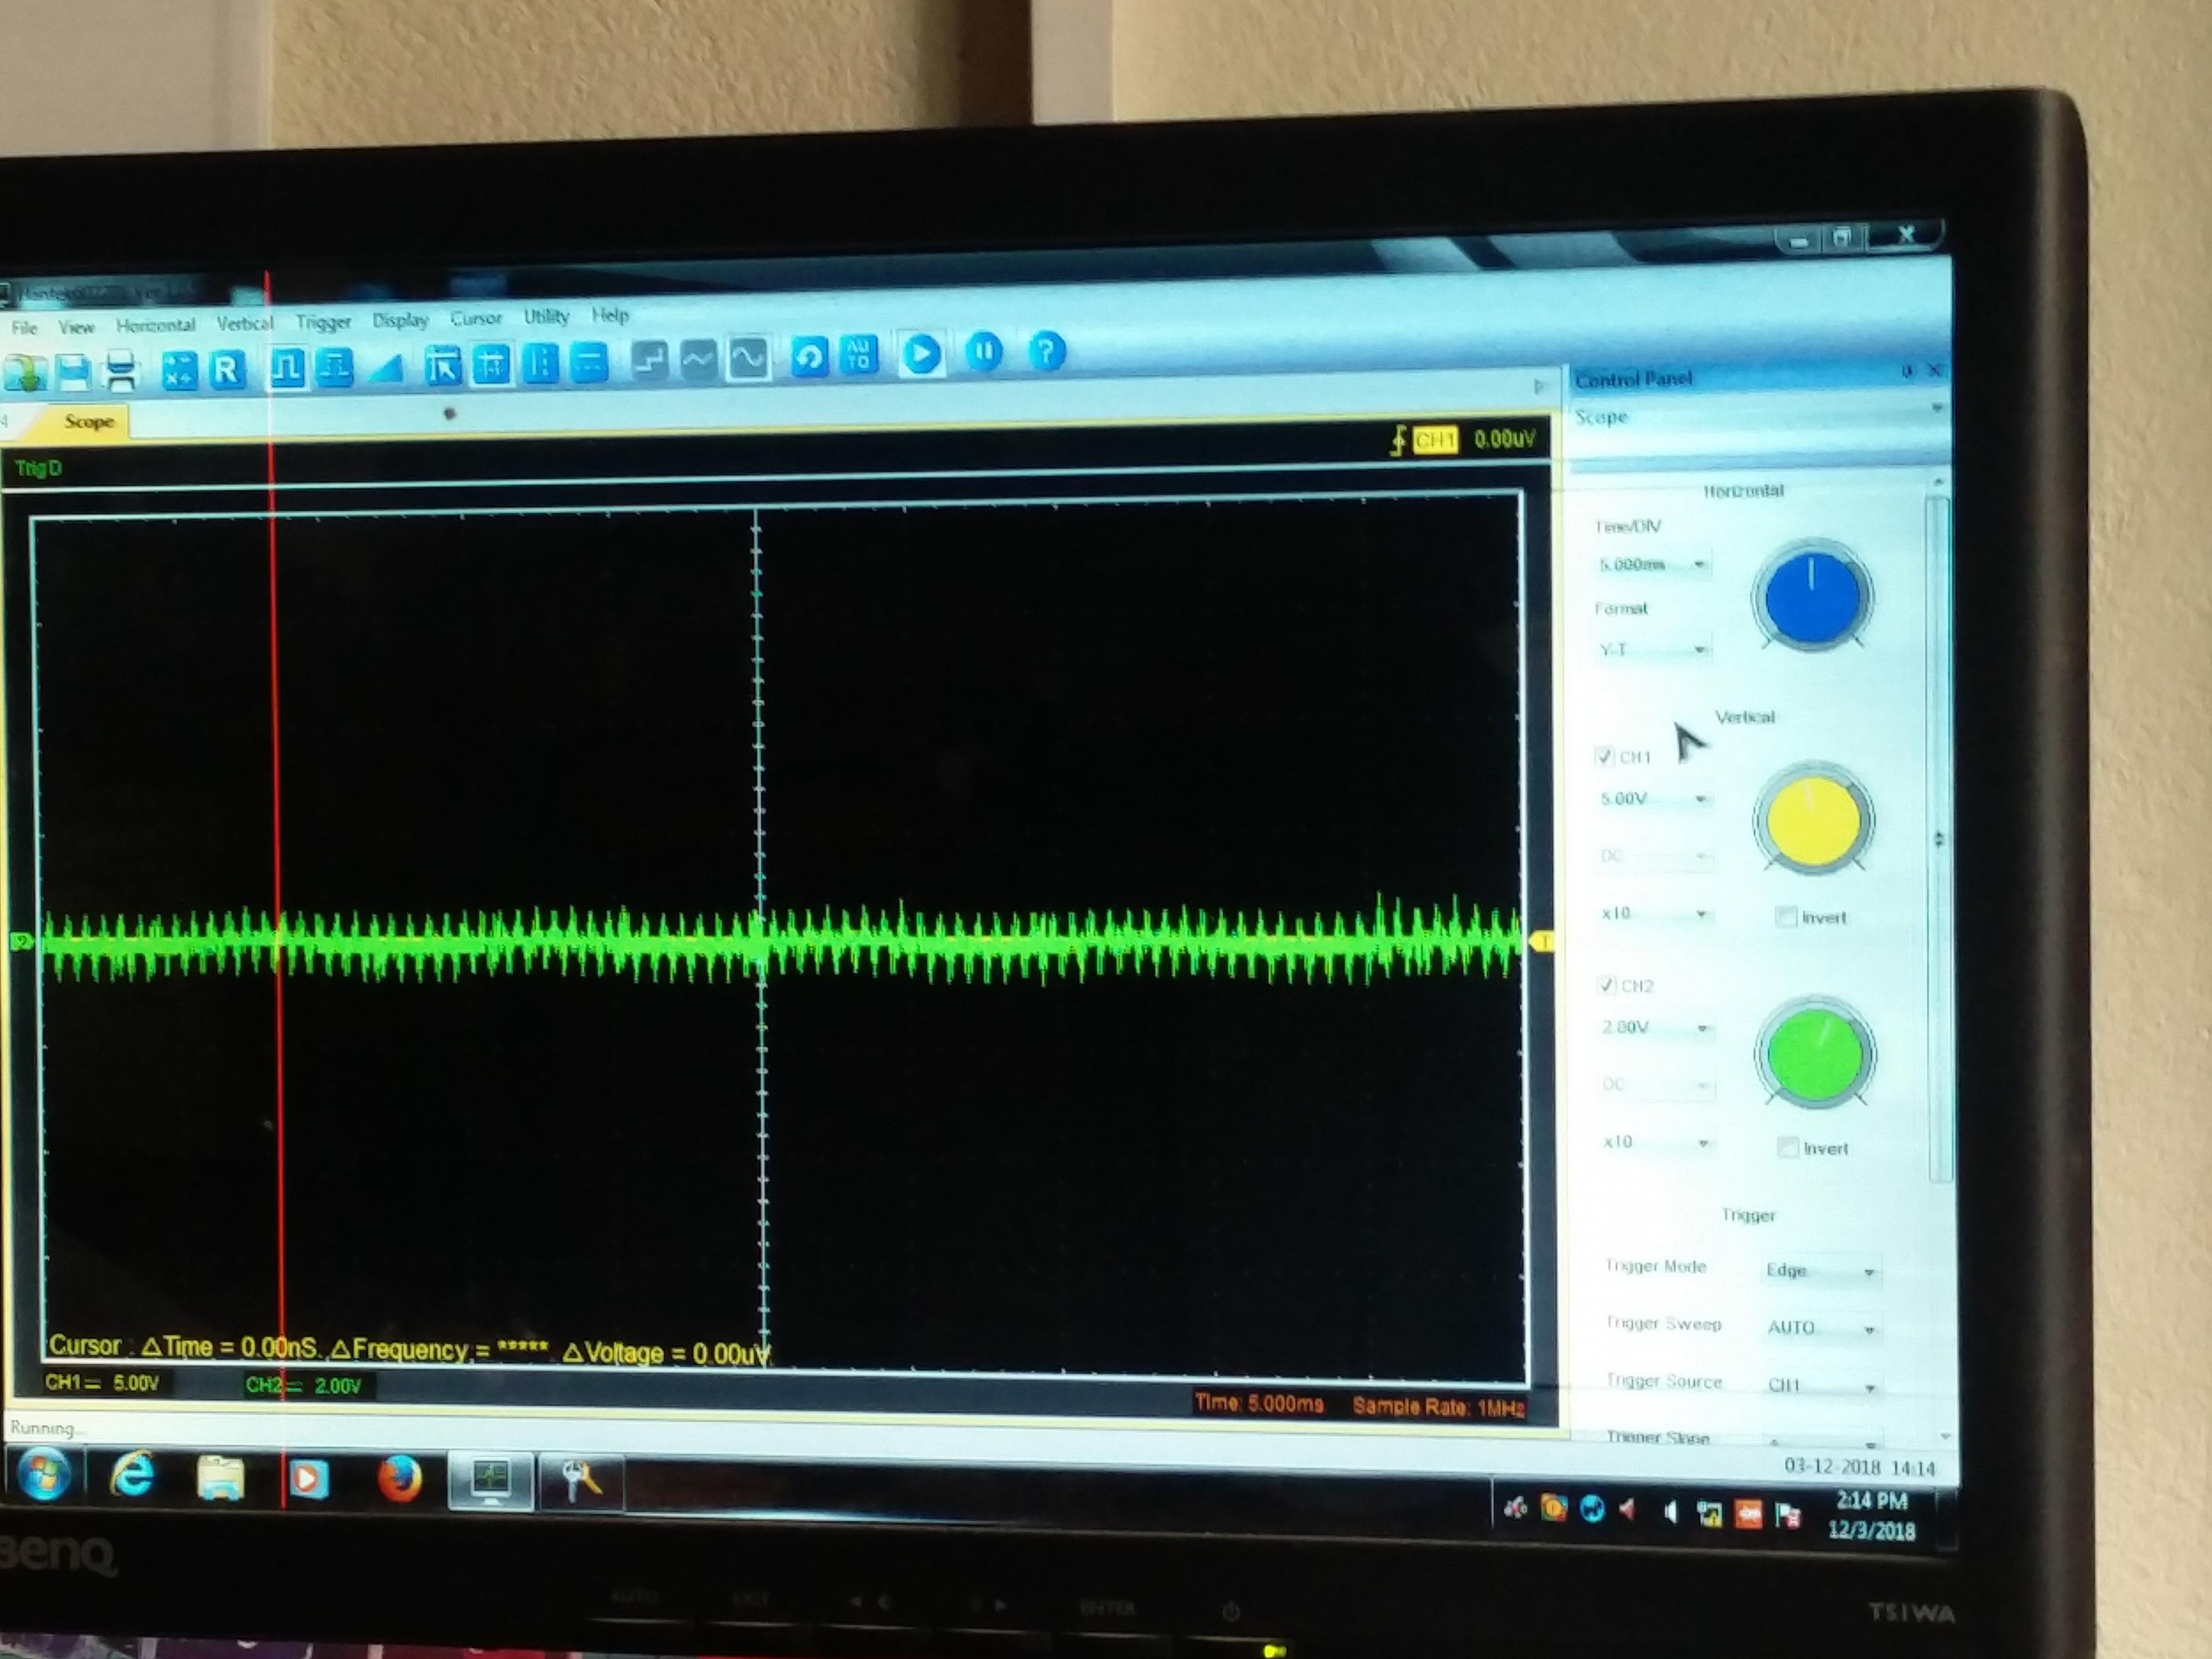
Task: Open the CH2 2.00V volts dropdown
Action: (1656, 1027)
